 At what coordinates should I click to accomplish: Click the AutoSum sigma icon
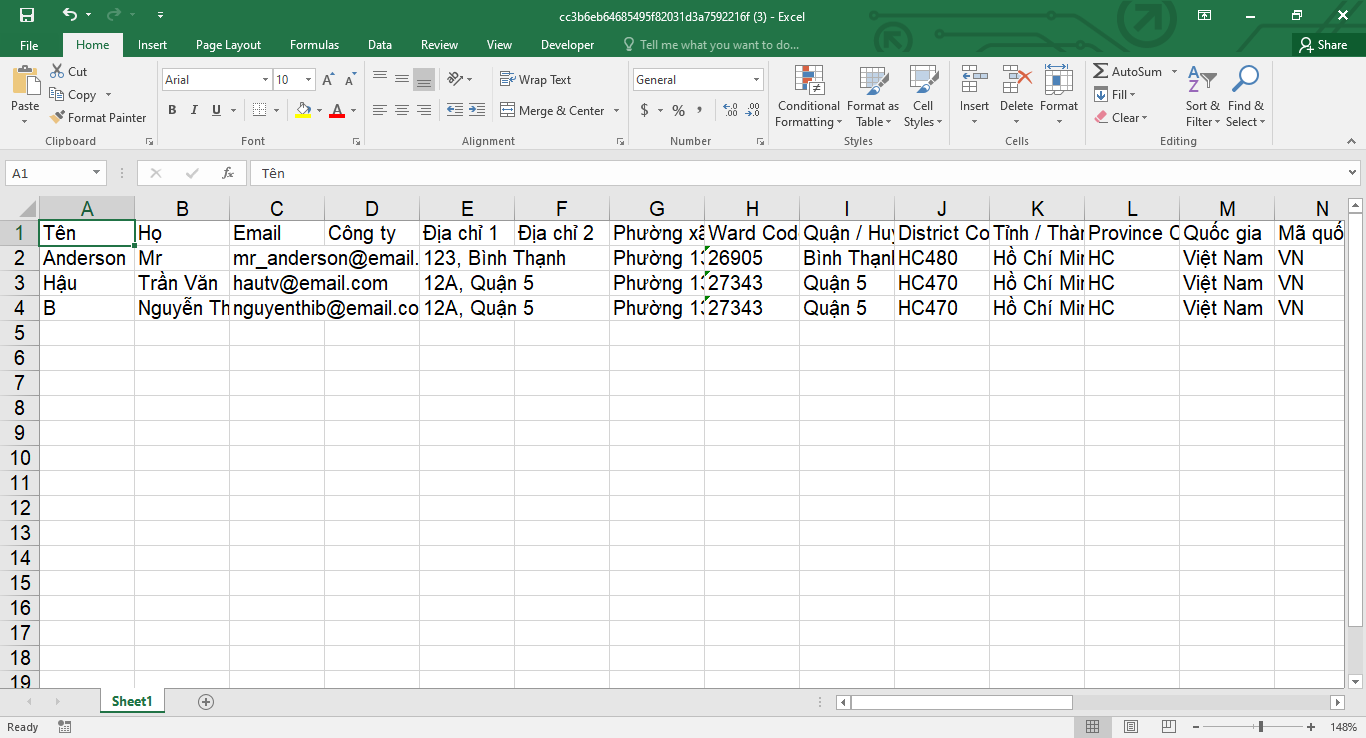point(1101,72)
